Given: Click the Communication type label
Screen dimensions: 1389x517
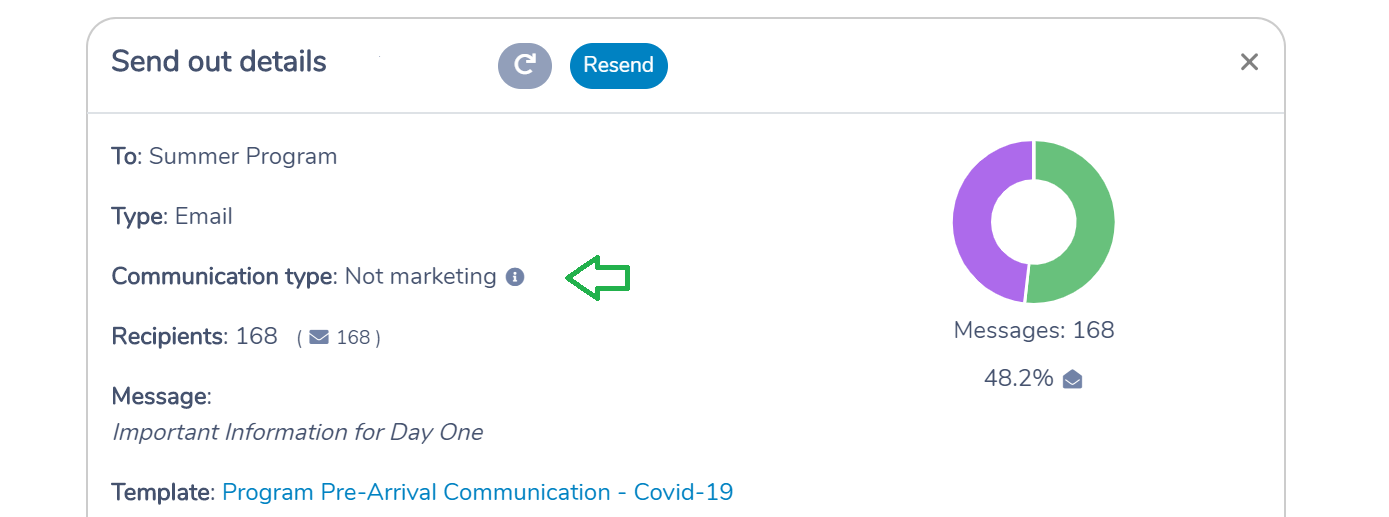Looking at the screenshot, I should tap(223, 277).
